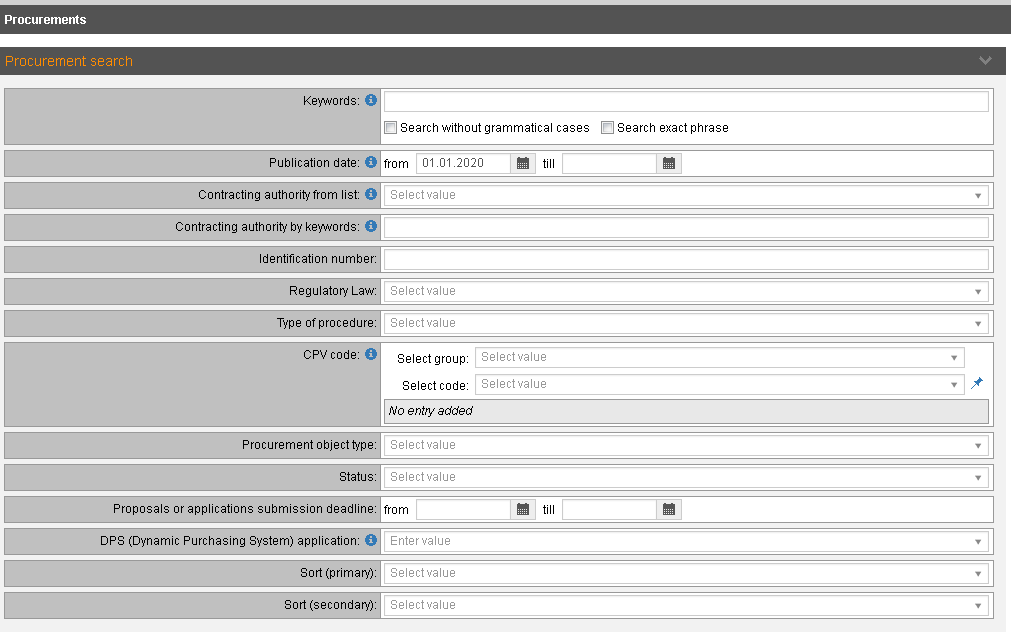Open the Status dropdown list
The image size is (1011, 632).
(686, 477)
